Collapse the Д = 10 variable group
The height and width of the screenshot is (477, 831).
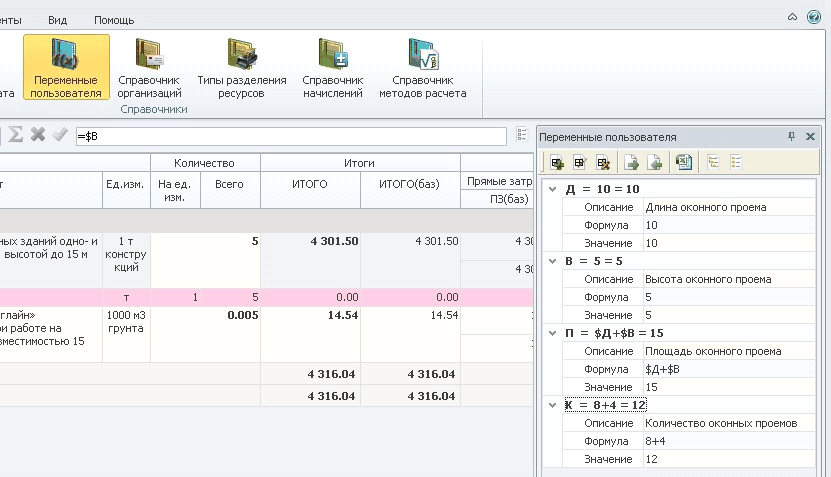point(552,189)
